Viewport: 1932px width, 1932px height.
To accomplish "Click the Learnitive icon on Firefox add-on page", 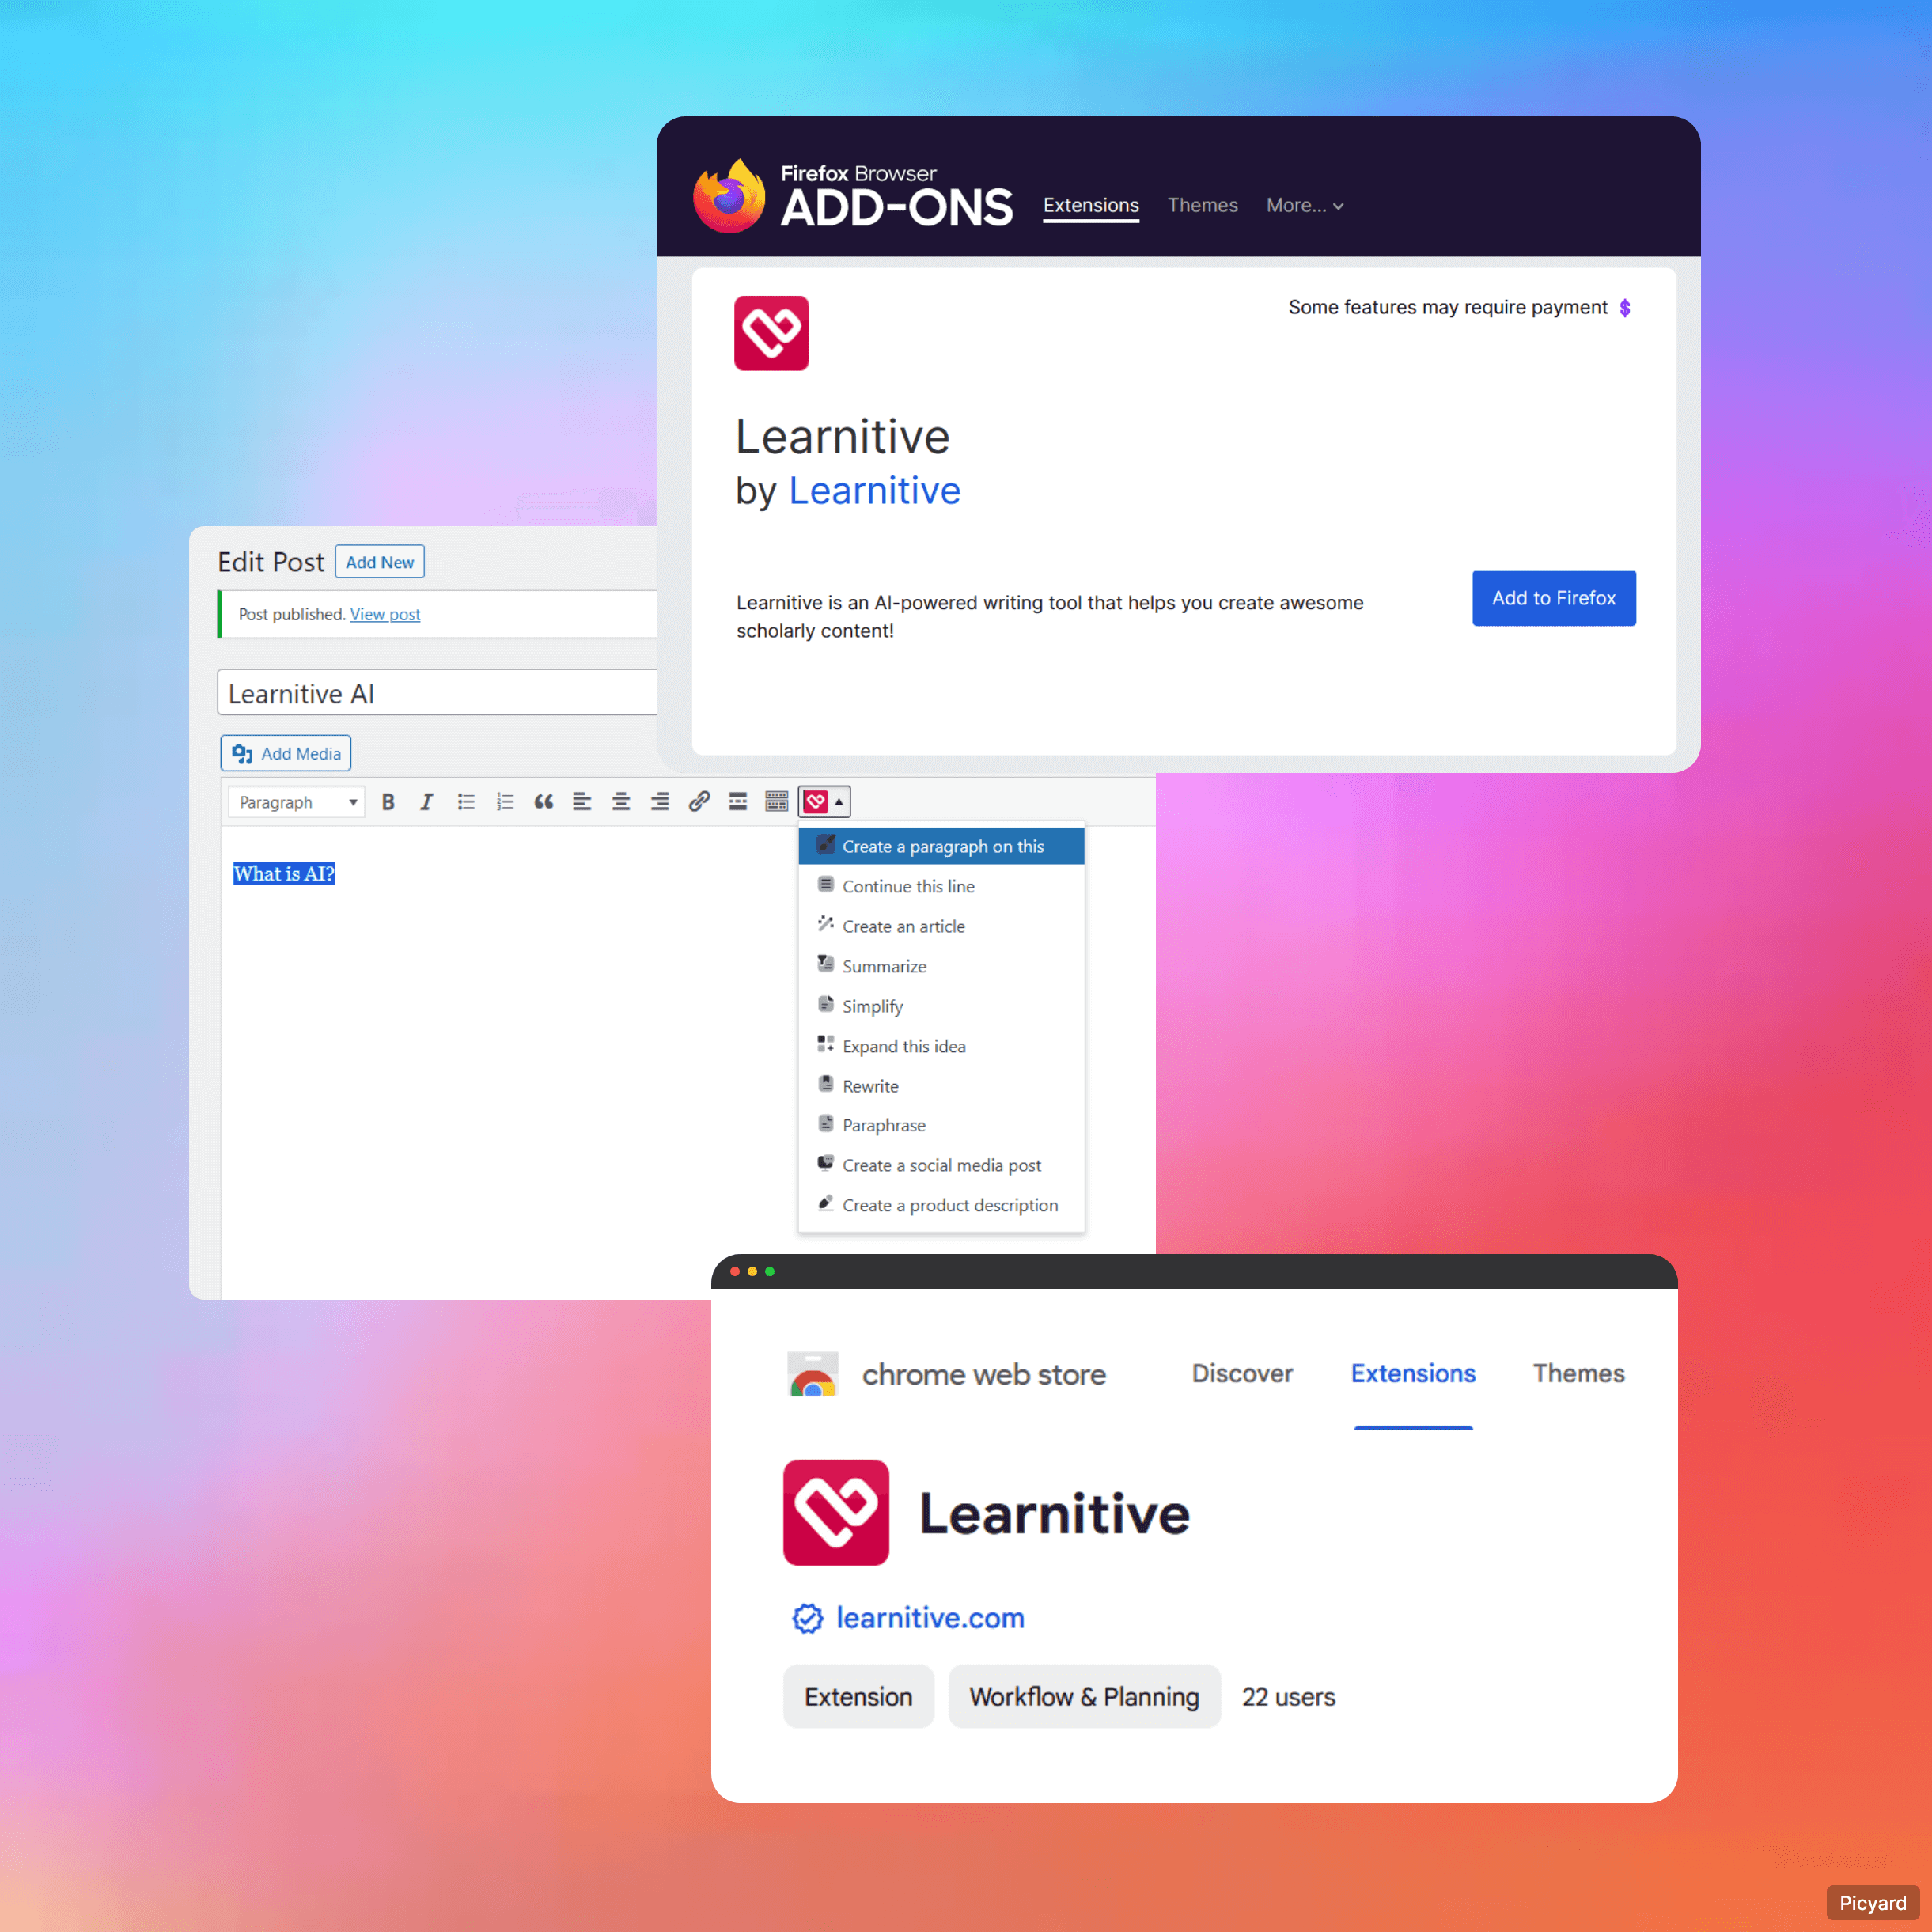I will (x=771, y=333).
